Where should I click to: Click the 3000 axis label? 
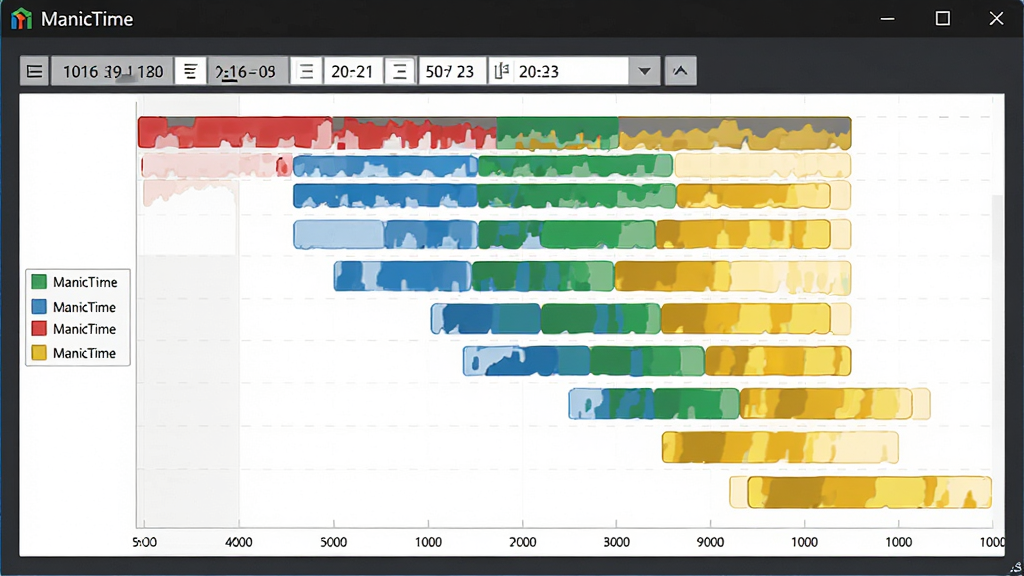point(616,542)
